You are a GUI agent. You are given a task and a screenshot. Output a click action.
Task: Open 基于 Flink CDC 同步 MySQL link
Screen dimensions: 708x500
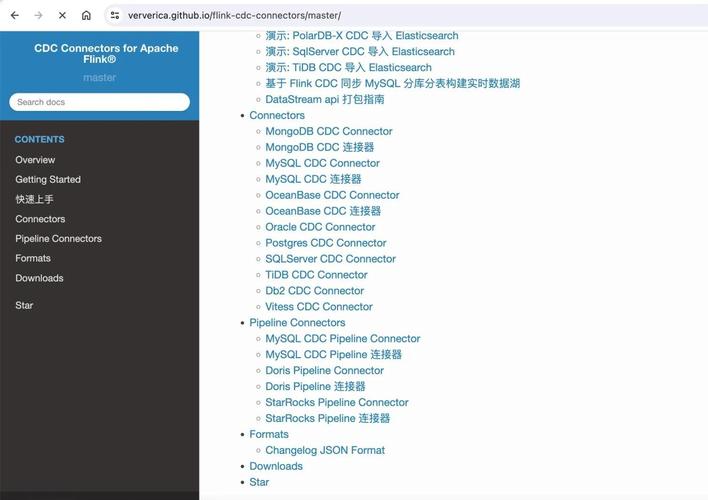[x=392, y=83]
